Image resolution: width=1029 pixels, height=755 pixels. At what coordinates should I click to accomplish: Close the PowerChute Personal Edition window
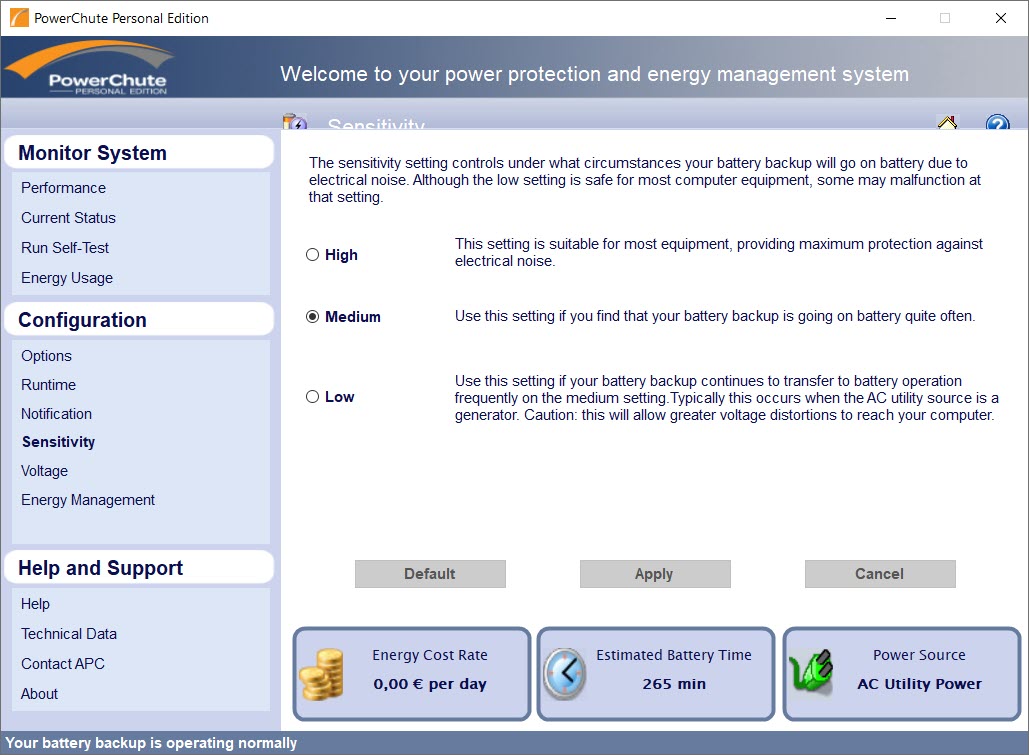(1001, 18)
